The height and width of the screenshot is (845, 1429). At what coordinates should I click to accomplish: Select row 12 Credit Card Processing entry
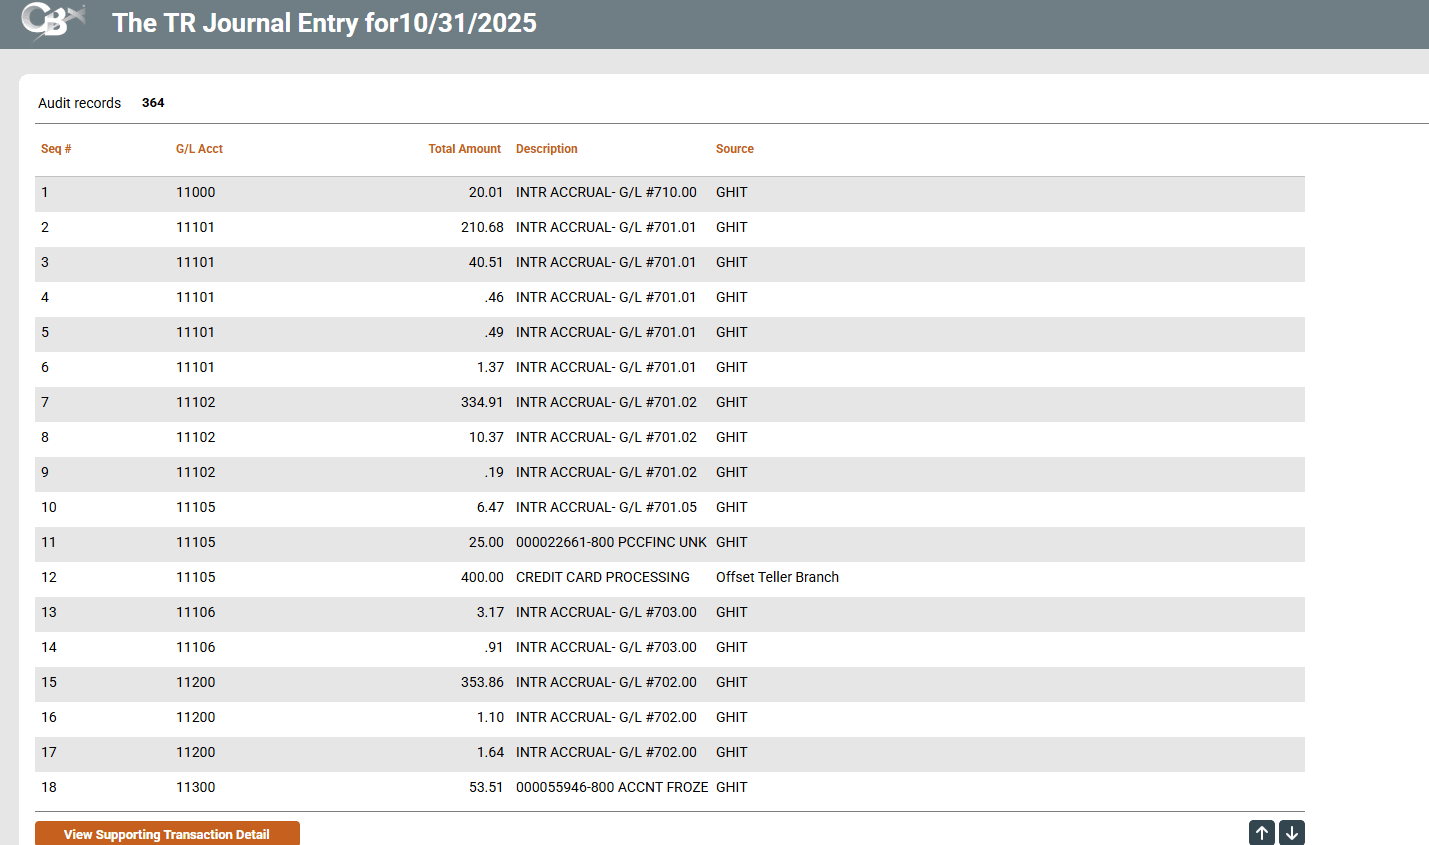coord(602,577)
